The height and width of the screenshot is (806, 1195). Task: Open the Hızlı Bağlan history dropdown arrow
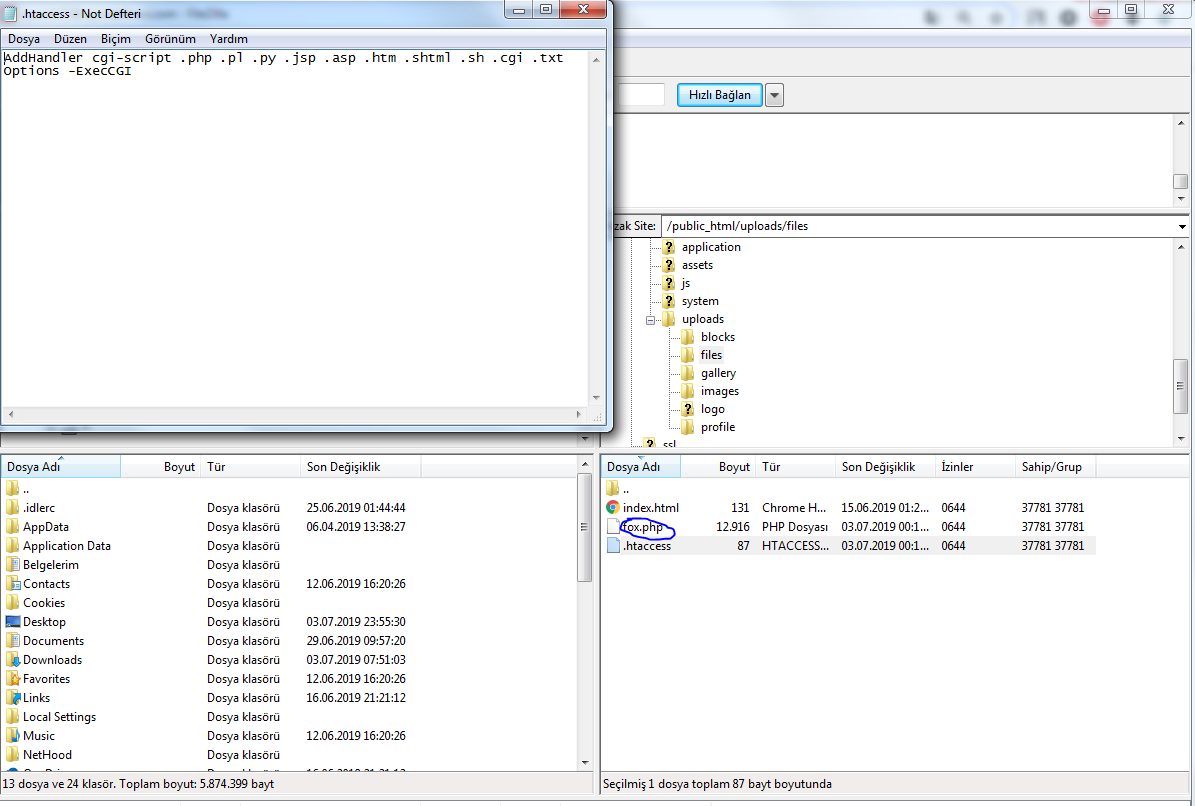tap(774, 95)
